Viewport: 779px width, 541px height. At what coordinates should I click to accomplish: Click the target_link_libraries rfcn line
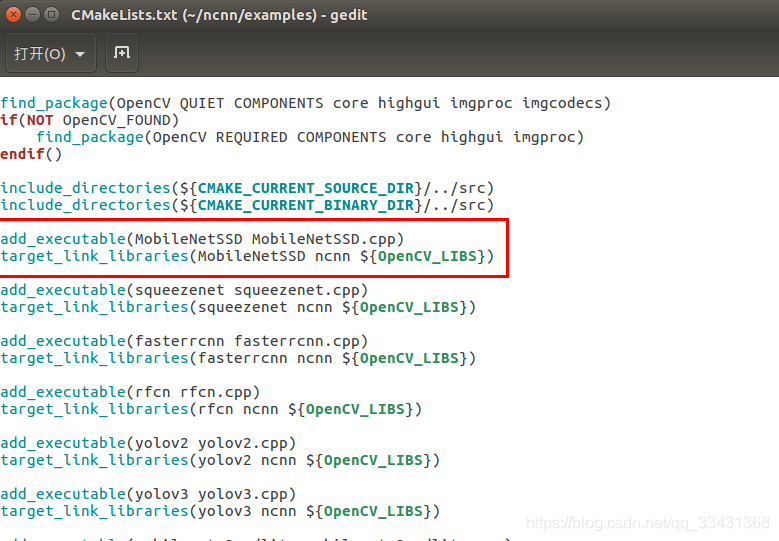pyautogui.click(x=211, y=409)
